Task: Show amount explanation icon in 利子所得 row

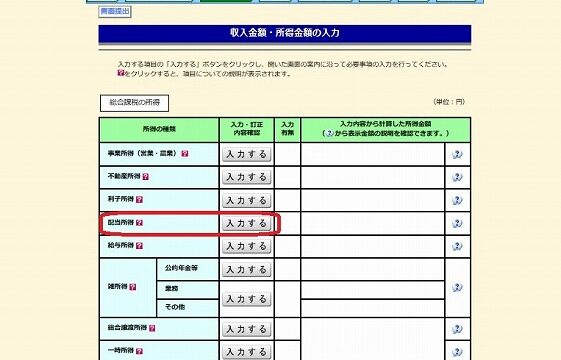Action: [x=457, y=200]
